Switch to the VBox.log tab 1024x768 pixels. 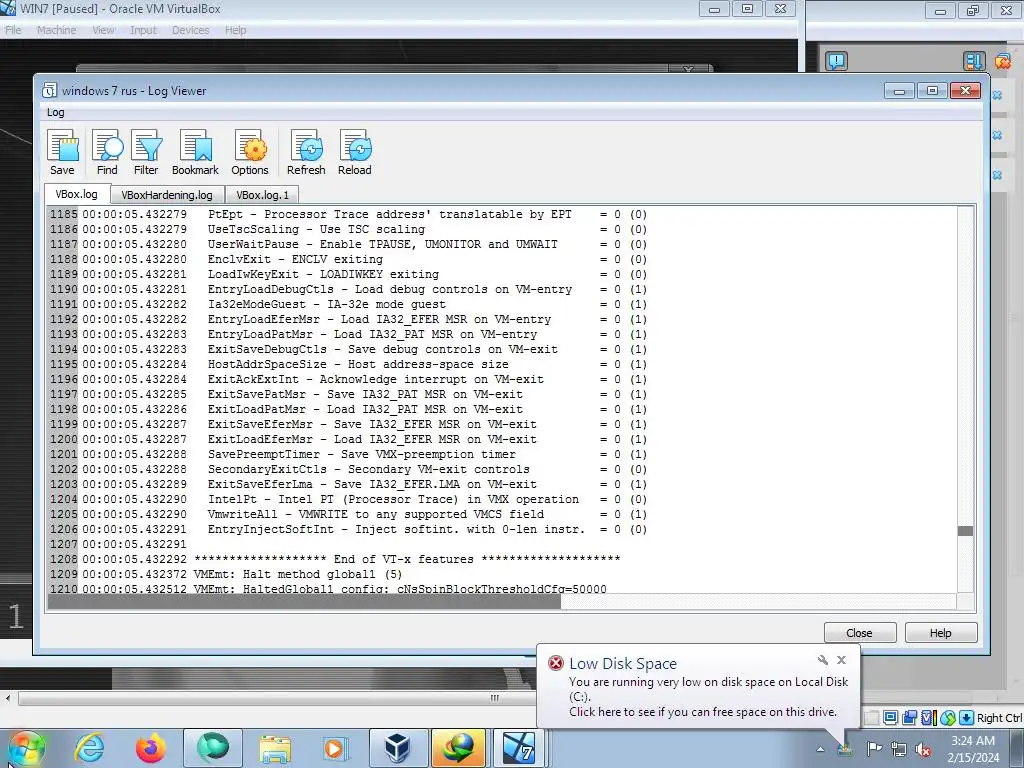point(76,194)
